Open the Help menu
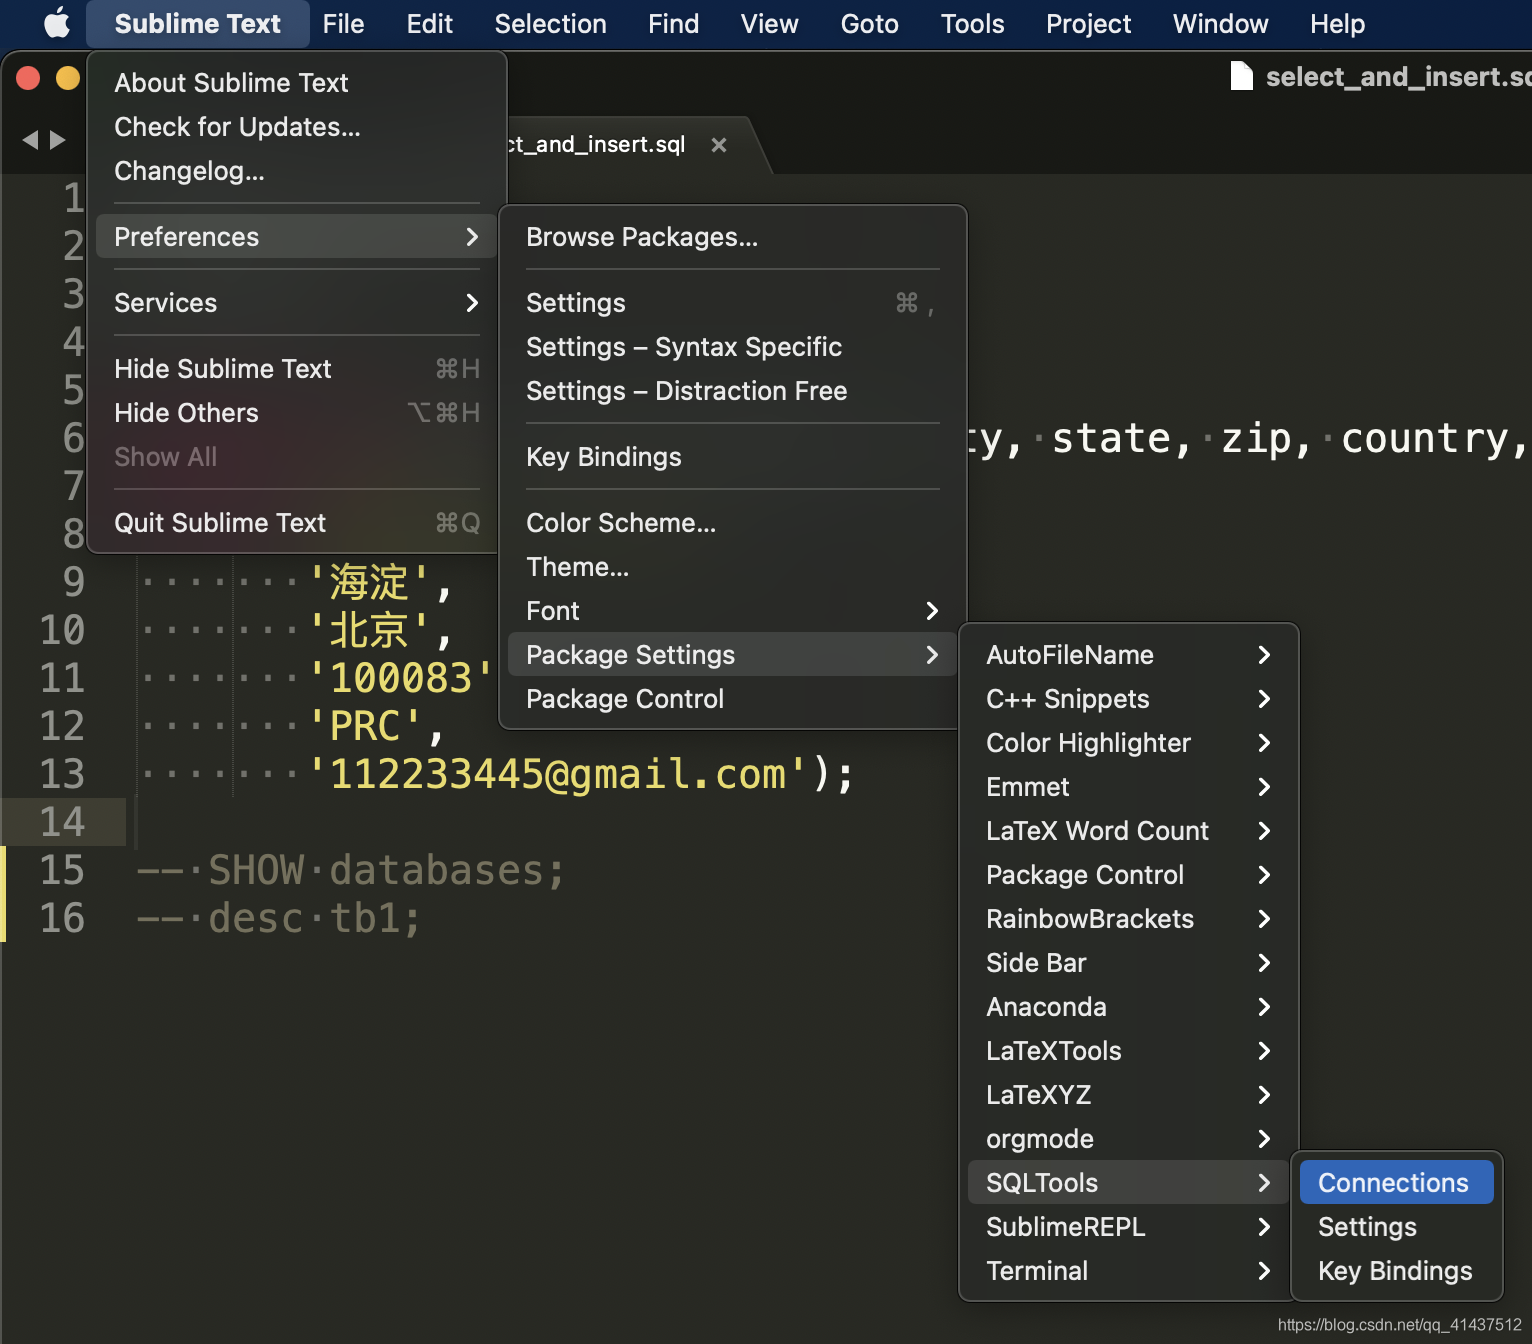This screenshot has width=1532, height=1344. click(1337, 24)
